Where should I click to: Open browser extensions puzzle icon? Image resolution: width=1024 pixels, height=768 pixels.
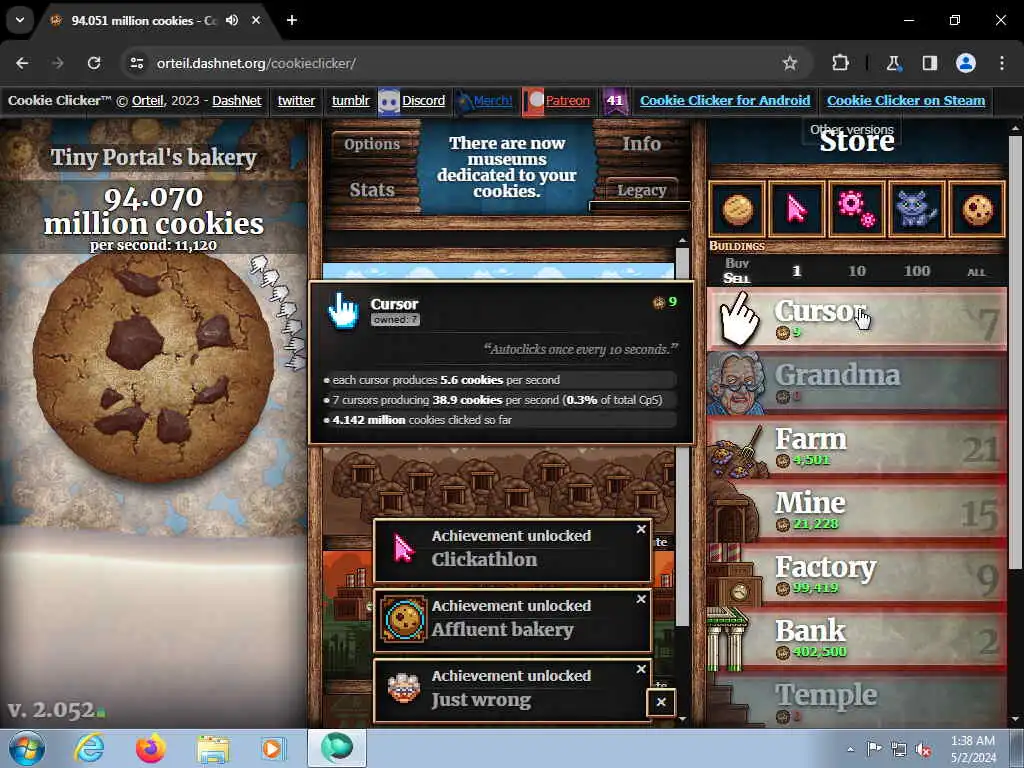pos(840,63)
